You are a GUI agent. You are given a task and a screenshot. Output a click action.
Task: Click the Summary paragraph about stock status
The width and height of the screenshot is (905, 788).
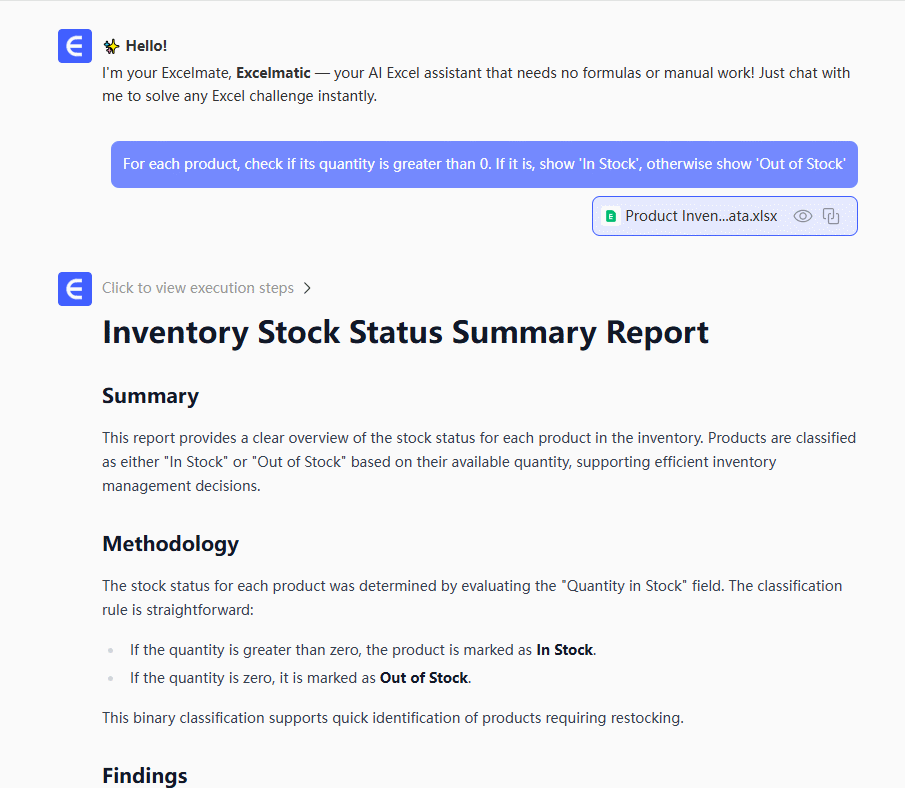coord(478,462)
